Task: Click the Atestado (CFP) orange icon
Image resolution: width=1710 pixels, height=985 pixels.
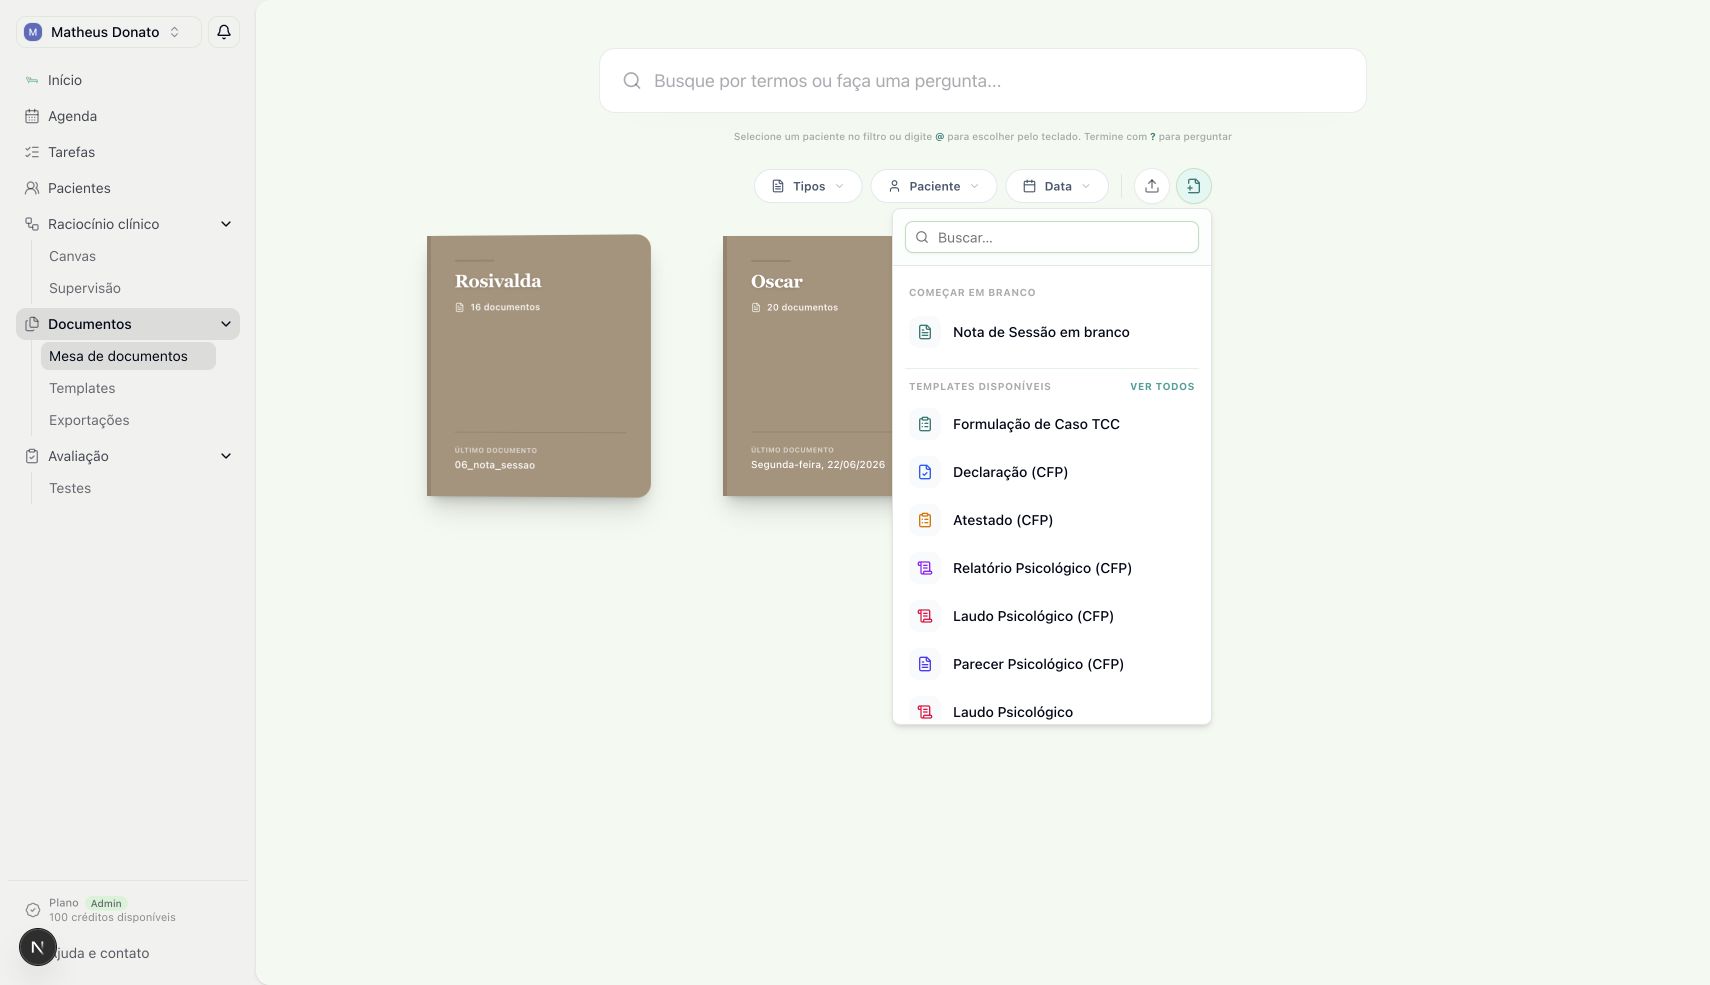Action: pyautogui.click(x=925, y=520)
